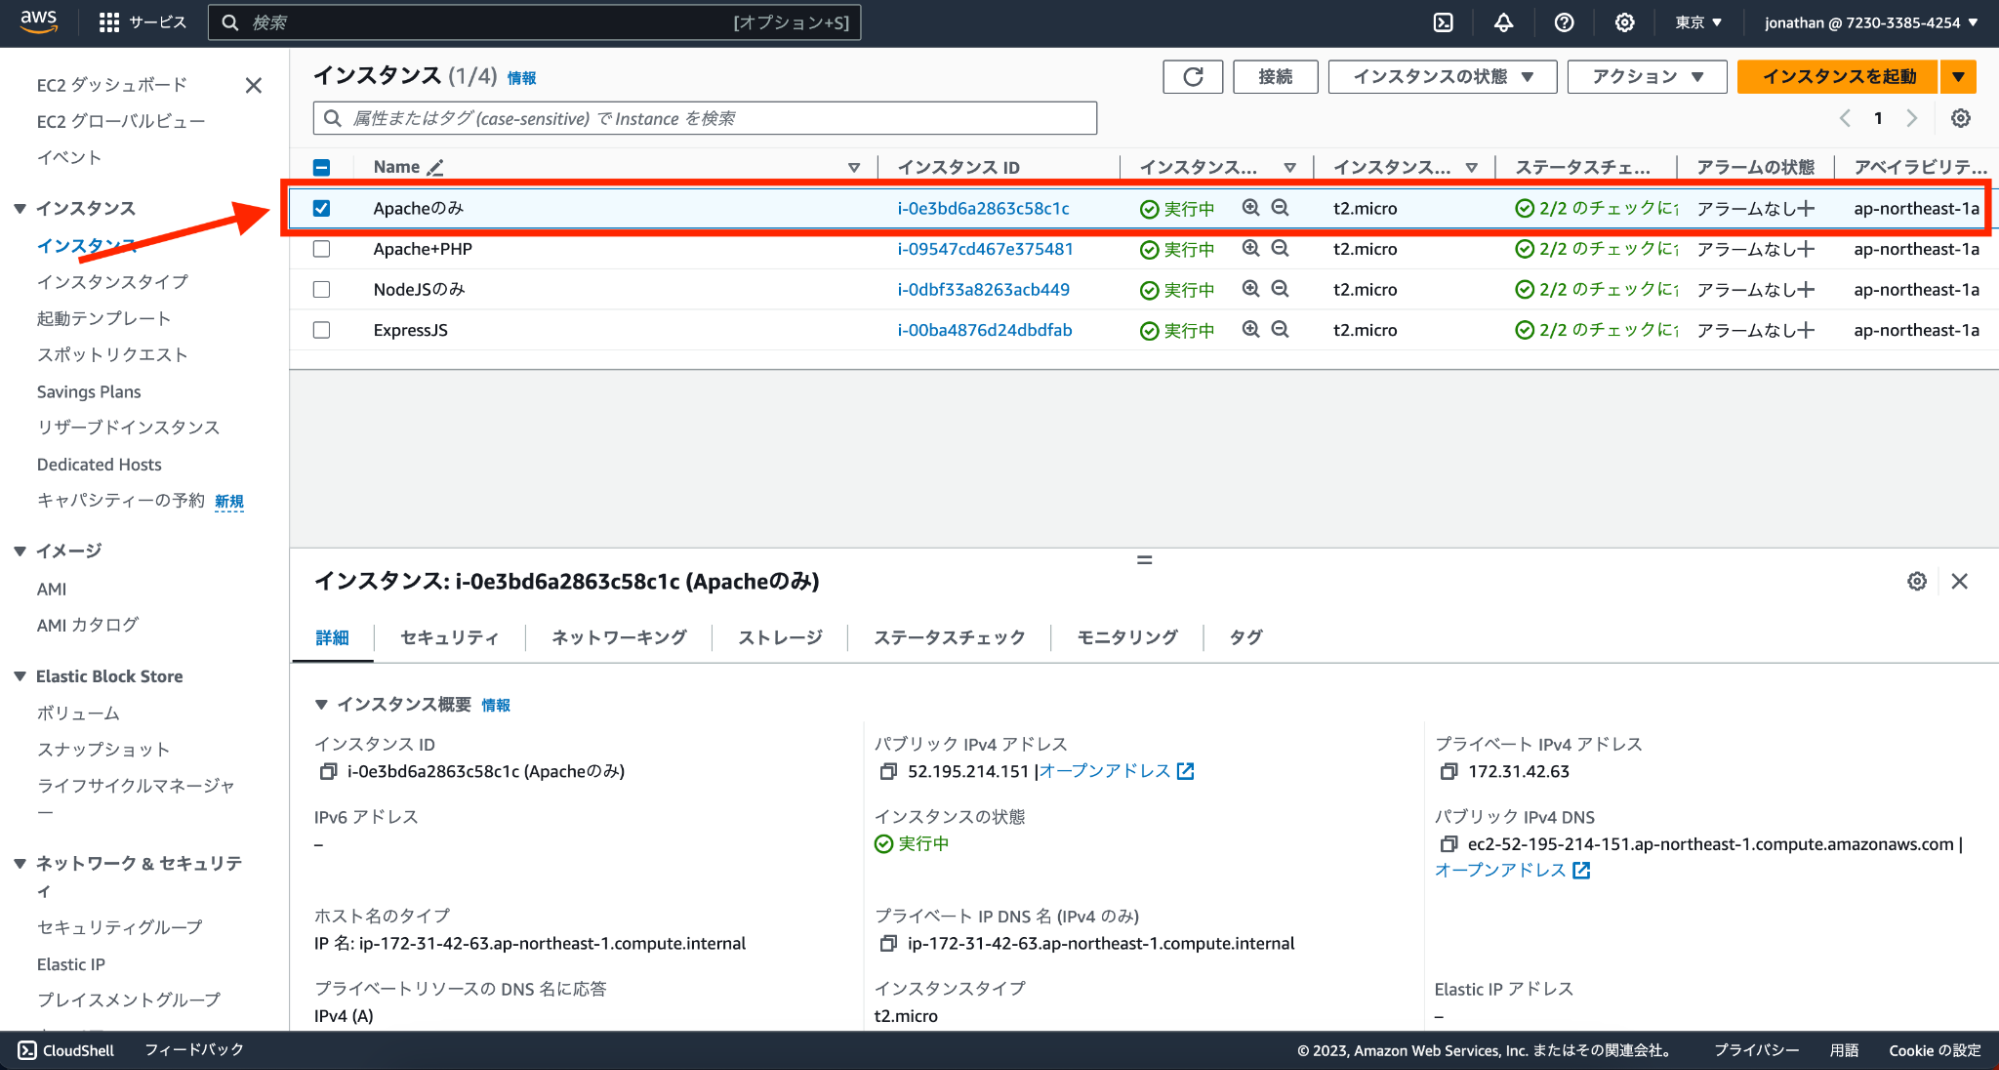The width and height of the screenshot is (1999, 1070).
Task: Switch to the モニタリング tab
Action: [x=1127, y=637]
